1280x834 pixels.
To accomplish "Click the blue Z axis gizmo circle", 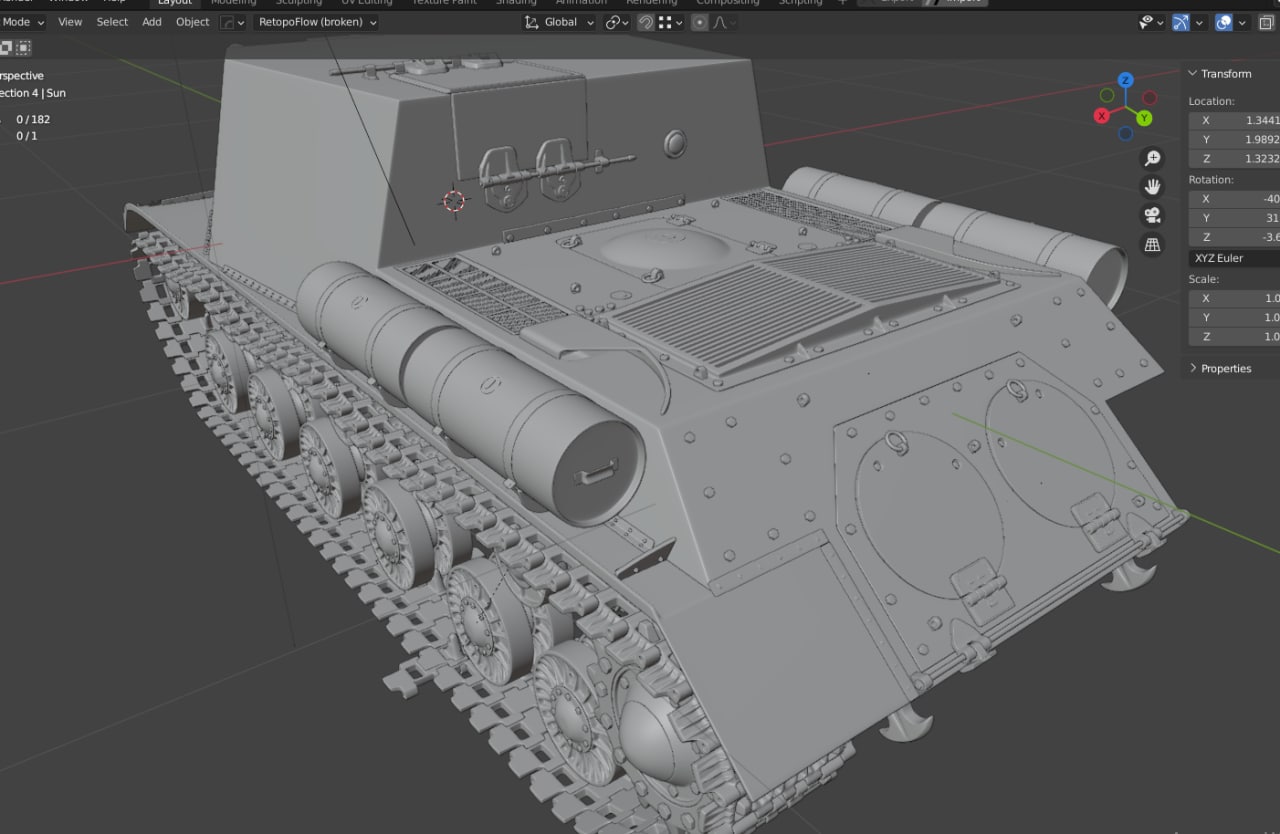I will (x=1126, y=80).
